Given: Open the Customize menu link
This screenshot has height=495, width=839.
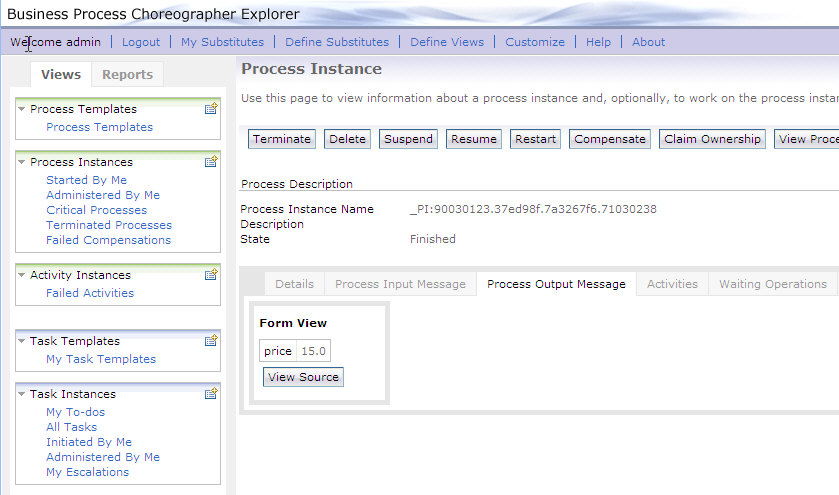Looking at the screenshot, I should (535, 42).
